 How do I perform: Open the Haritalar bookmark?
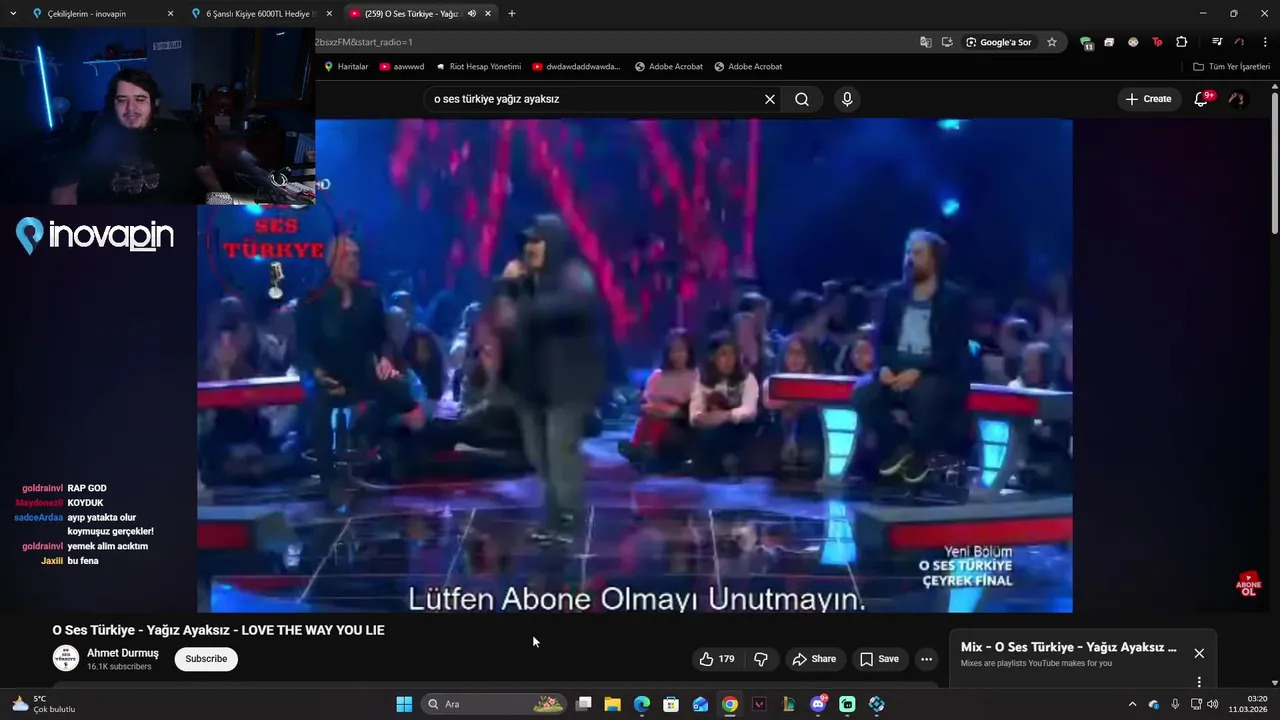tap(346, 66)
